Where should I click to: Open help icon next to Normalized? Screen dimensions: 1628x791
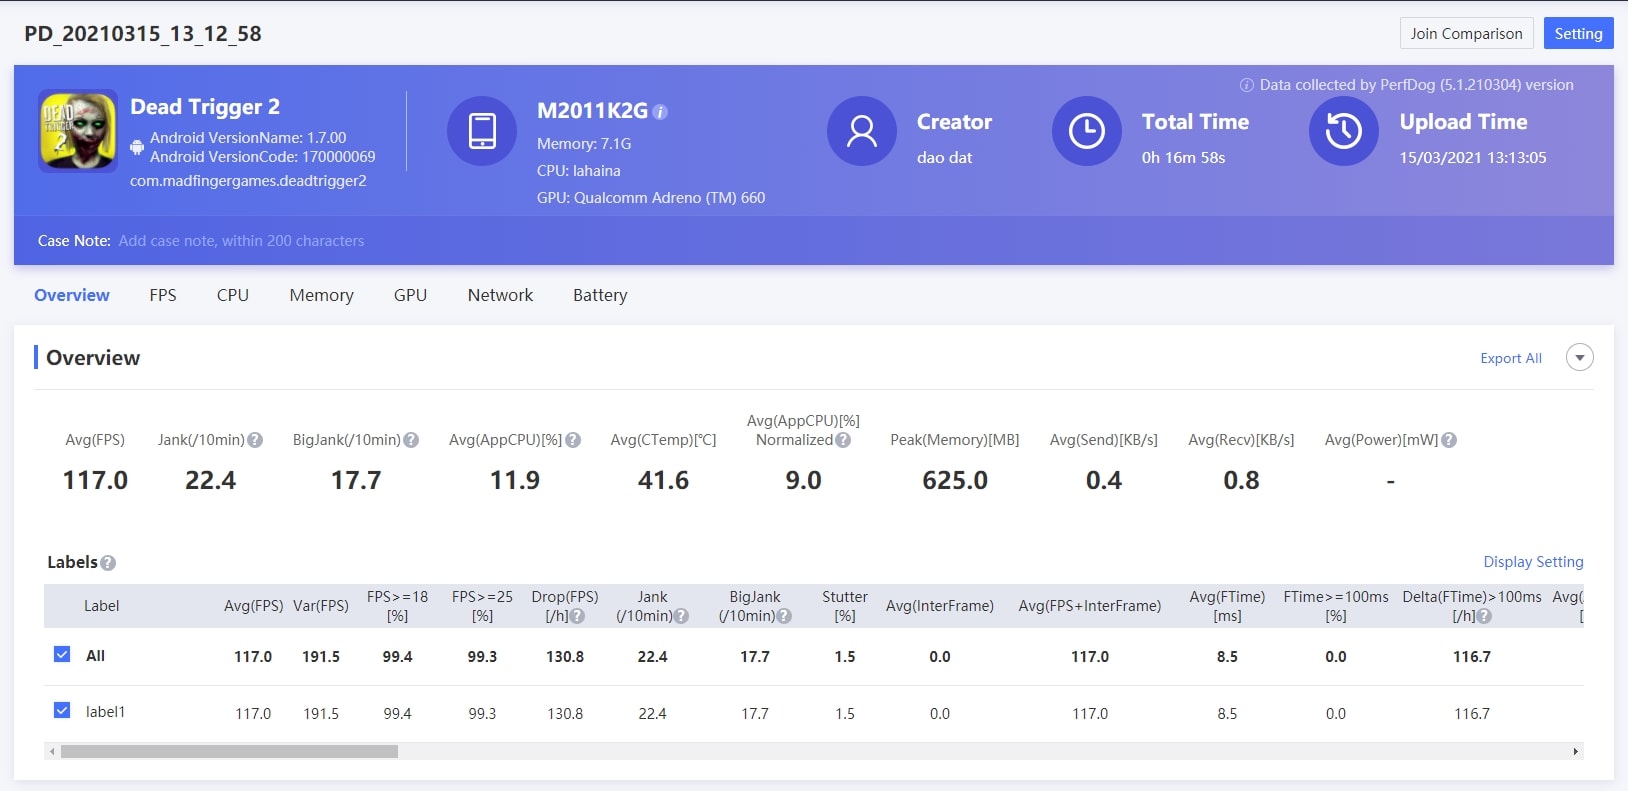click(843, 440)
